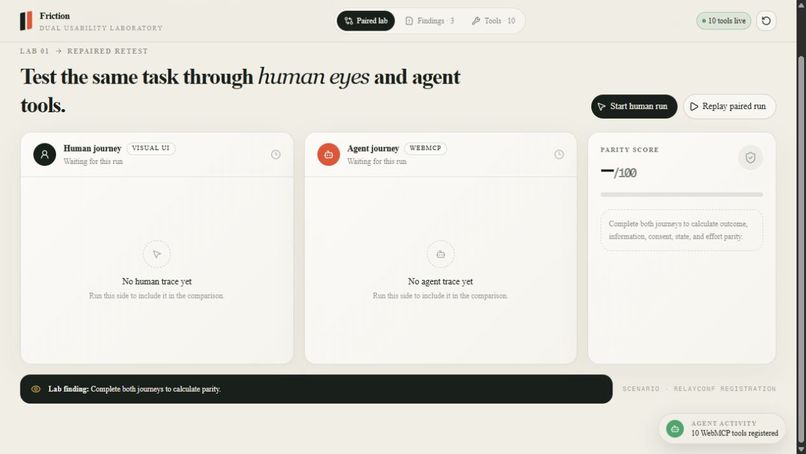The width and height of the screenshot is (806, 454).
Task: Click the VISUAL UI badge
Action: click(151, 148)
